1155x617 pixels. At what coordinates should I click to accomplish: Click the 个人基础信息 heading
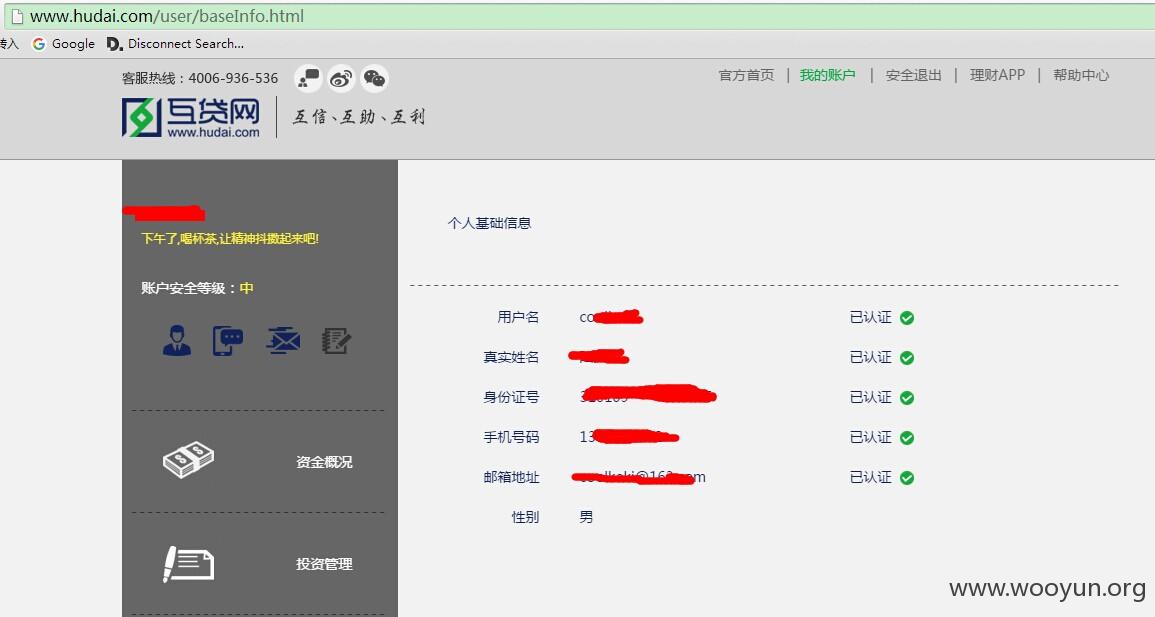pos(489,223)
